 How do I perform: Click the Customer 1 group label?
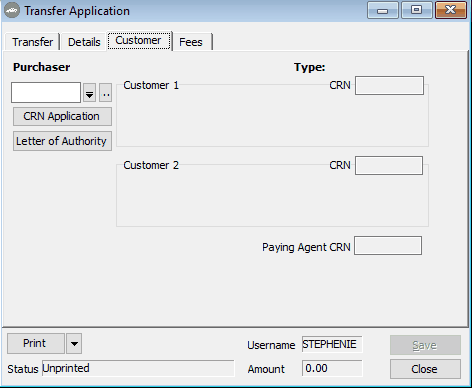pos(151,85)
